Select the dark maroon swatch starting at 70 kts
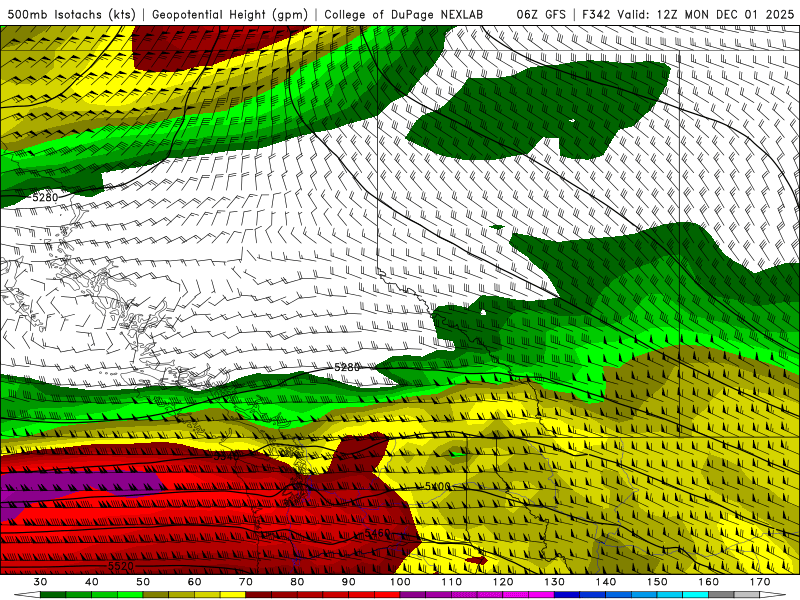 click(x=258, y=595)
